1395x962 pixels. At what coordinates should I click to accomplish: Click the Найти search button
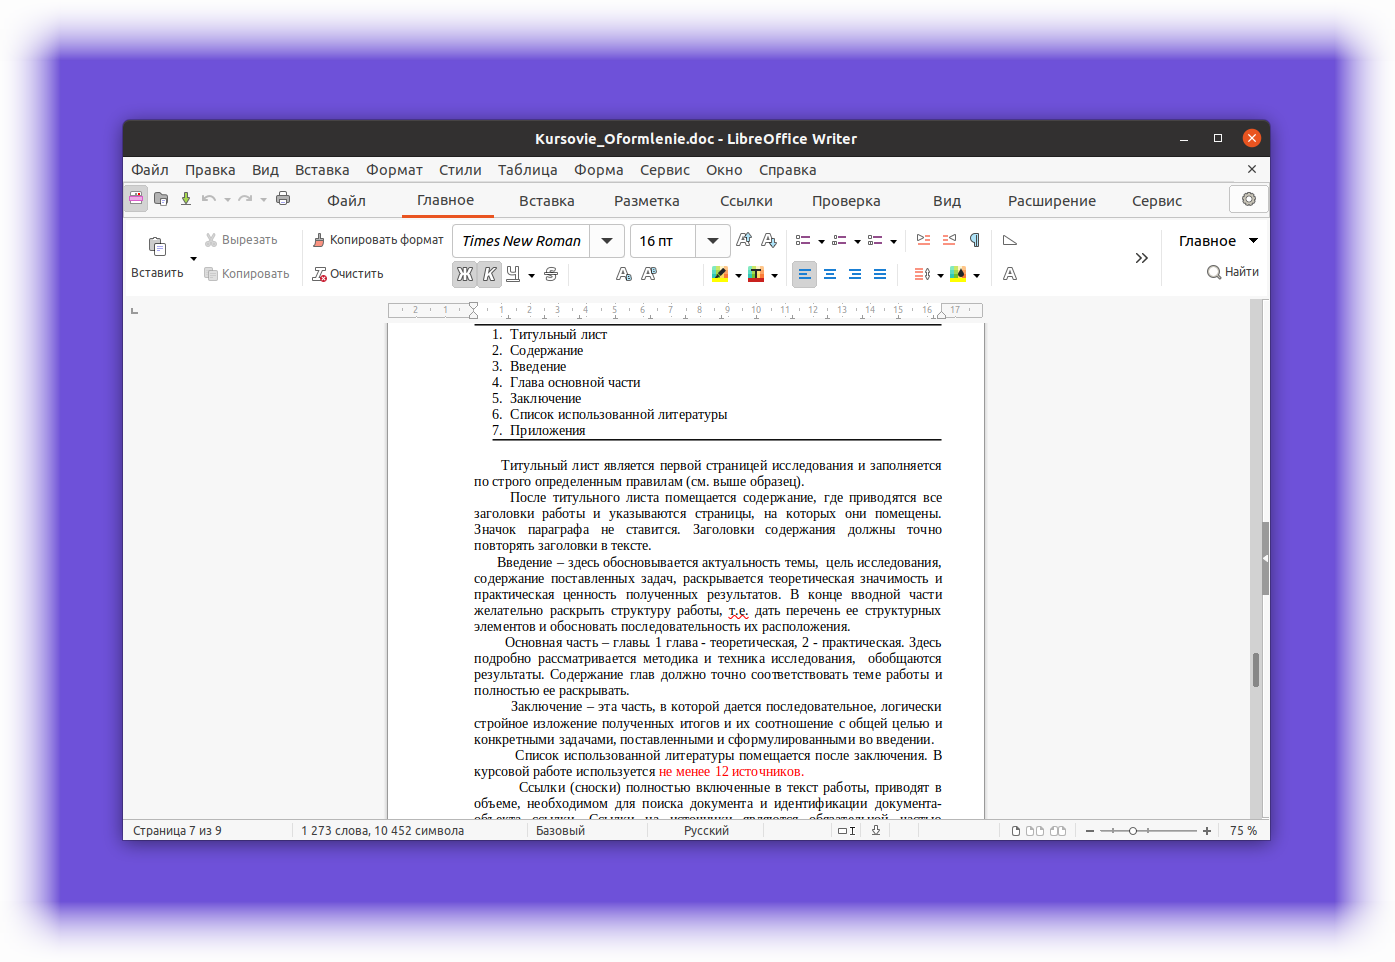(x=1233, y=272)
